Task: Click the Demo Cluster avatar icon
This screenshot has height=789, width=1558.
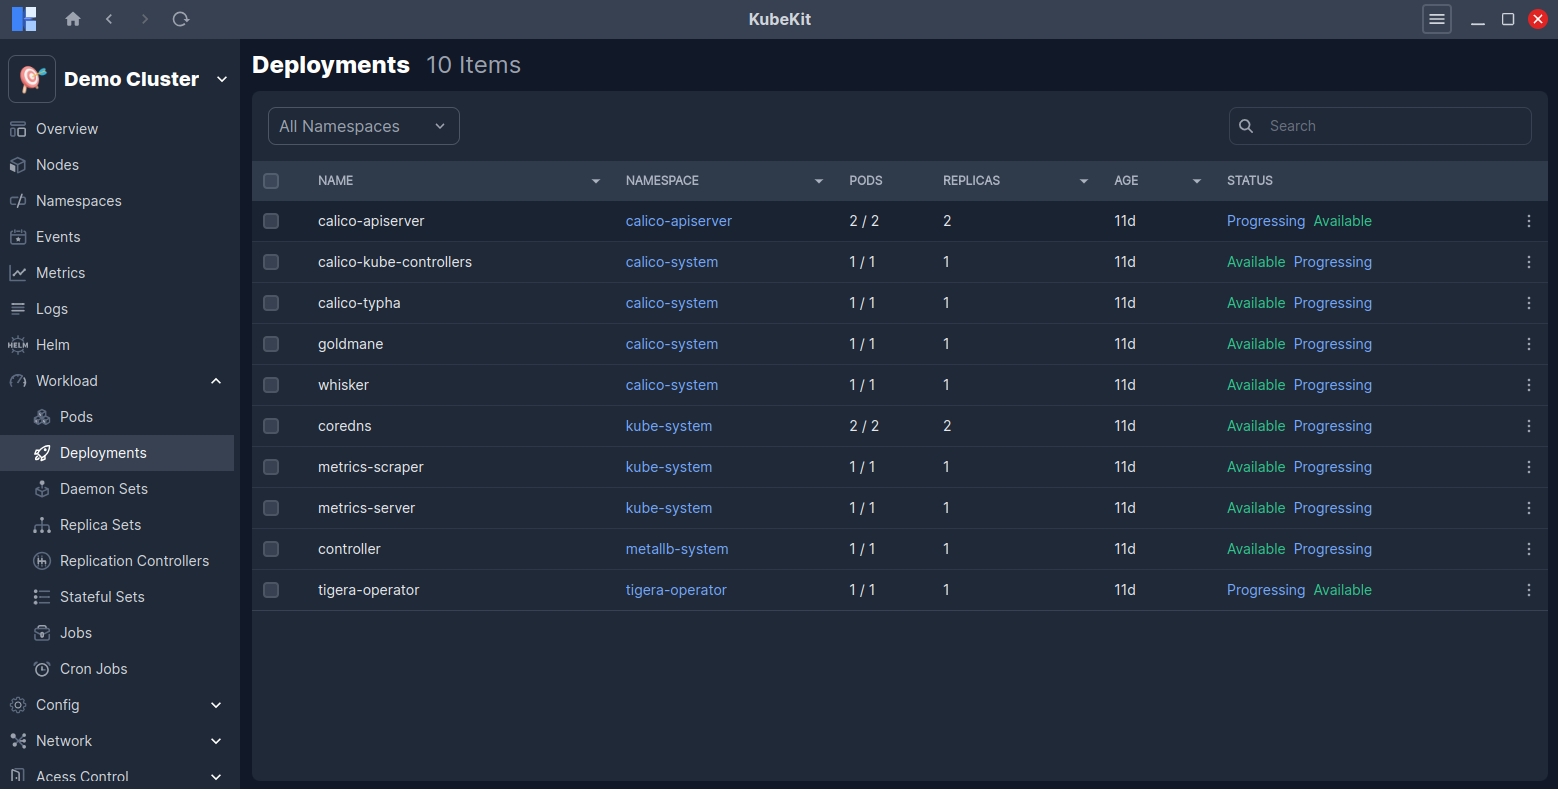Action: 32,79
